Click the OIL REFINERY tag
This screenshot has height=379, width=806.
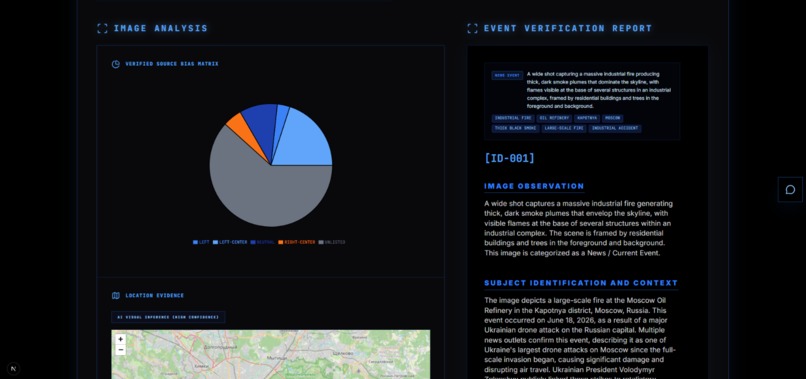pyautogui.click(x=554, y=118)
